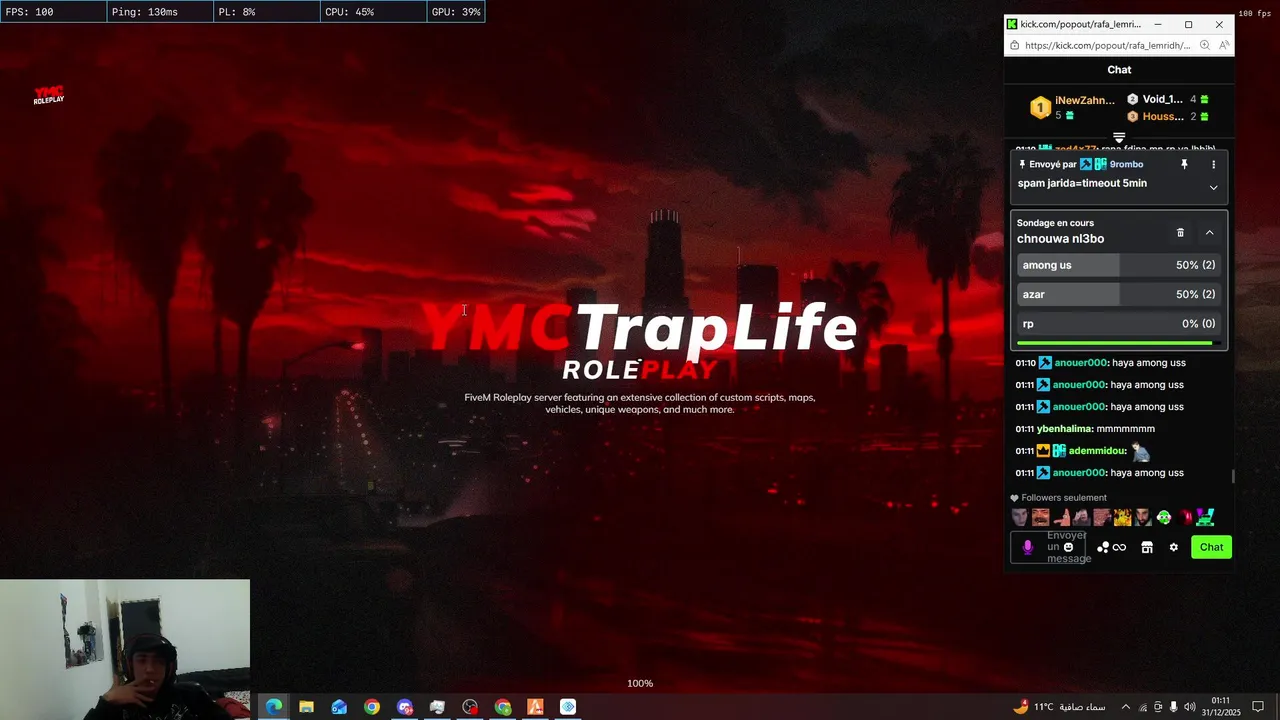Open pinned message three-dot options
Viewport: 1280px width, 720px height.
1214,164
